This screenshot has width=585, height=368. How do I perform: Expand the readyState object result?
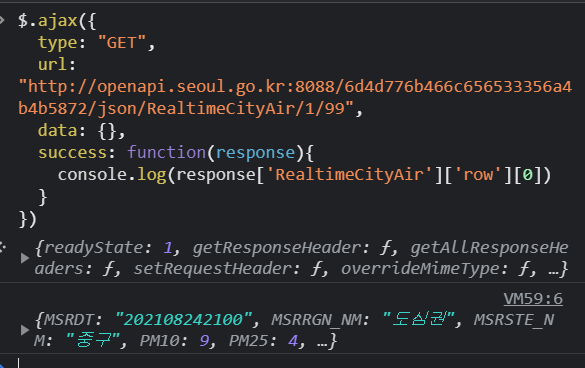tap(25, 258)
